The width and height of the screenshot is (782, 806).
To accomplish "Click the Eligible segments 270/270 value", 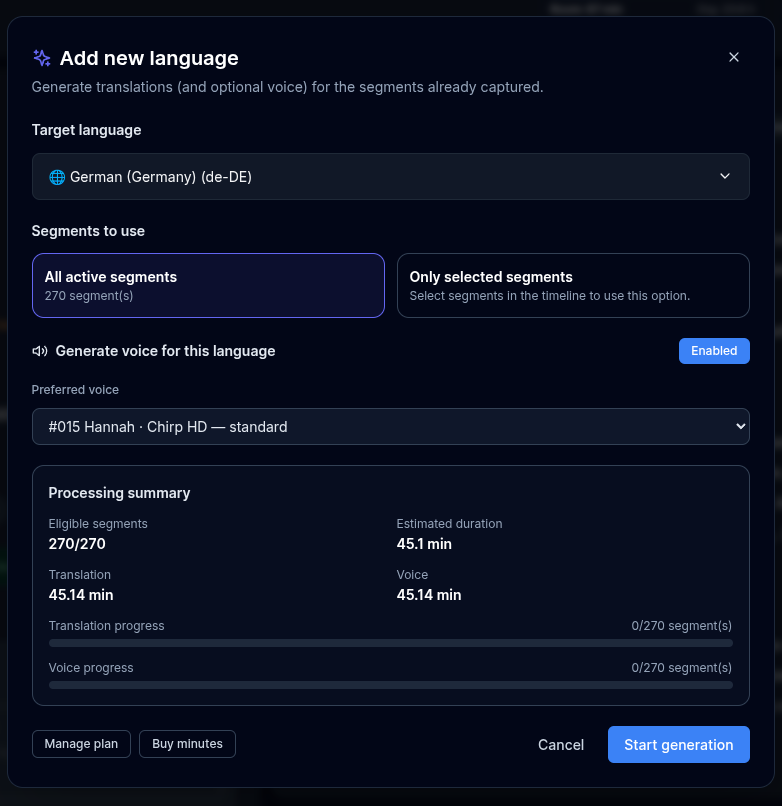I will click(77, 544).
